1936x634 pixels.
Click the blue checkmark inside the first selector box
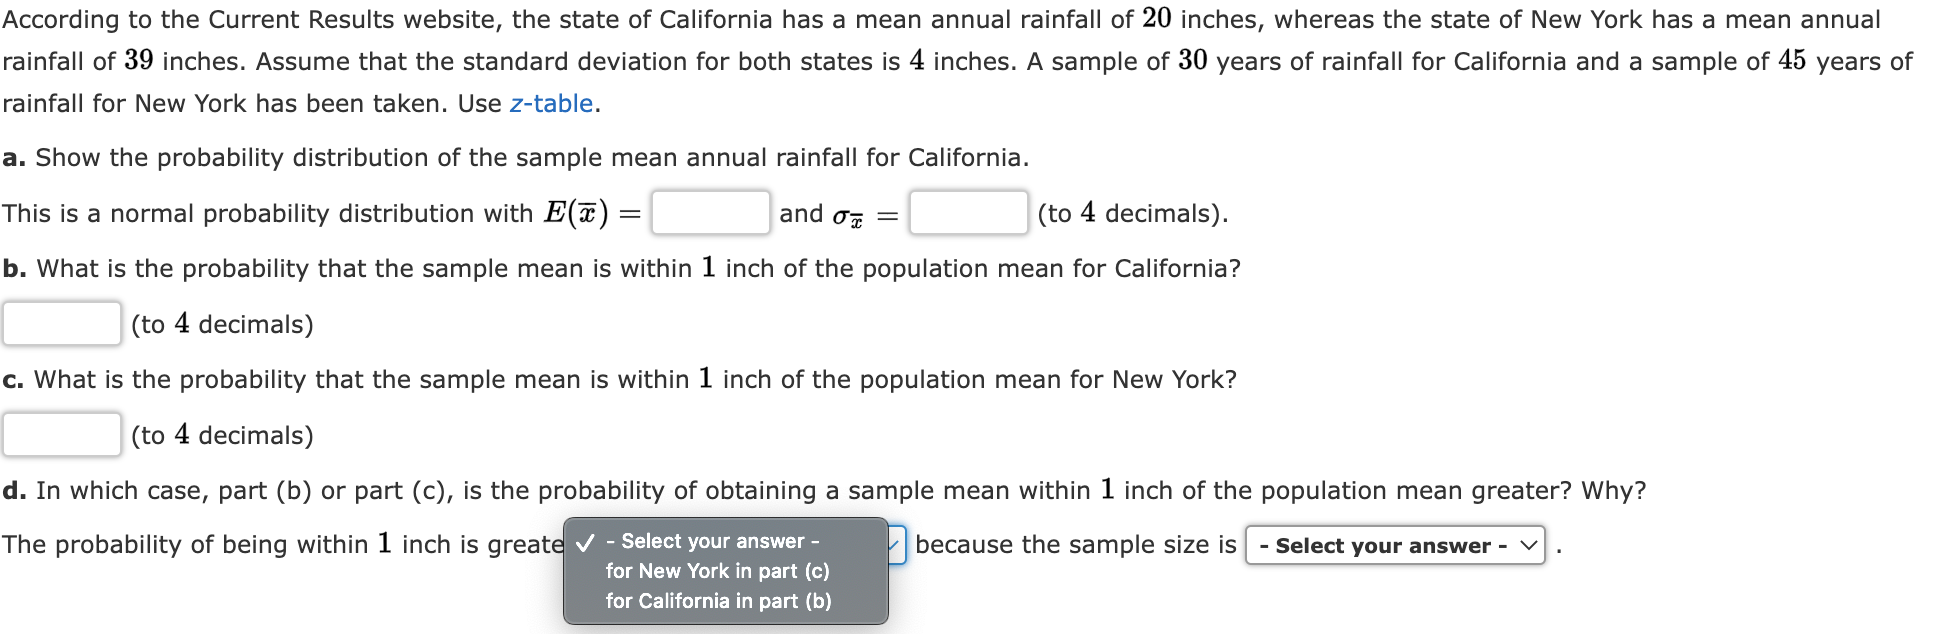pos(893,545)
